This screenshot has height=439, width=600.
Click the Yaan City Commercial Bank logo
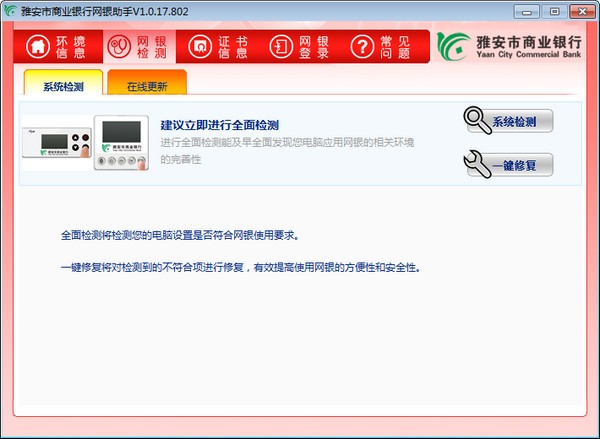tap(509, 47)
